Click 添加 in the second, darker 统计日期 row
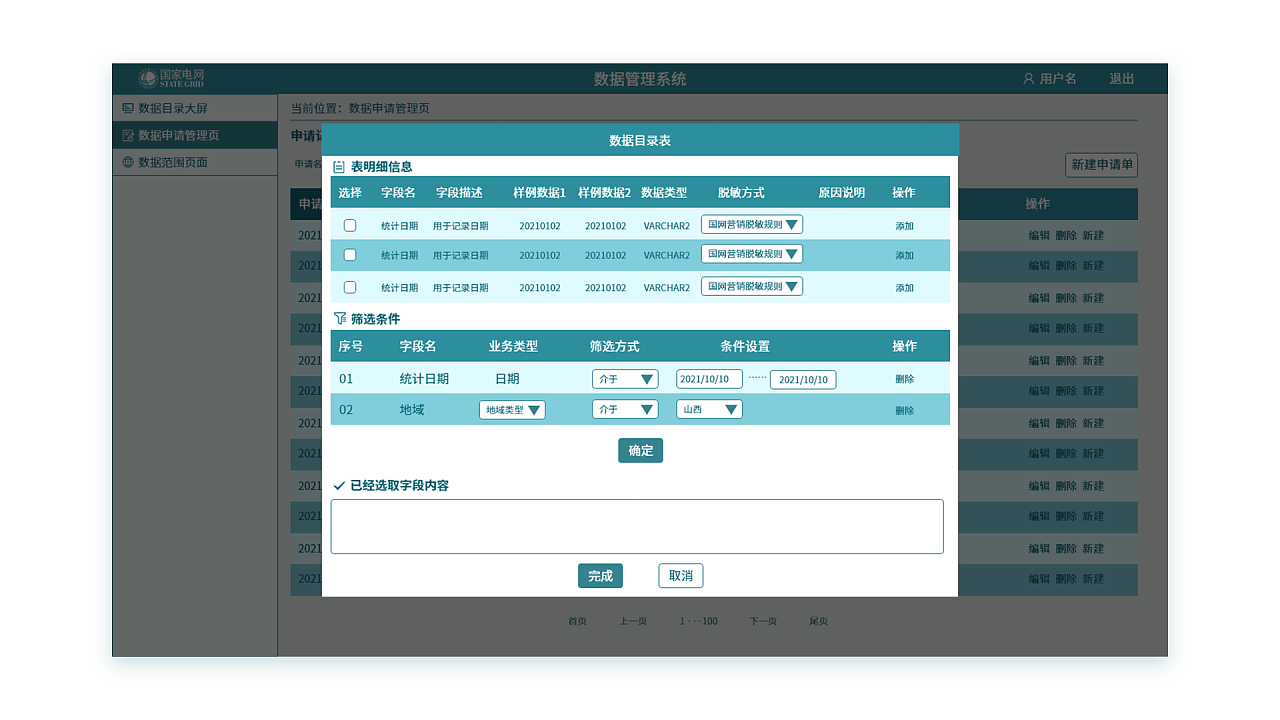The width and height of the screenshot is (1280, 720). (904, 255)
